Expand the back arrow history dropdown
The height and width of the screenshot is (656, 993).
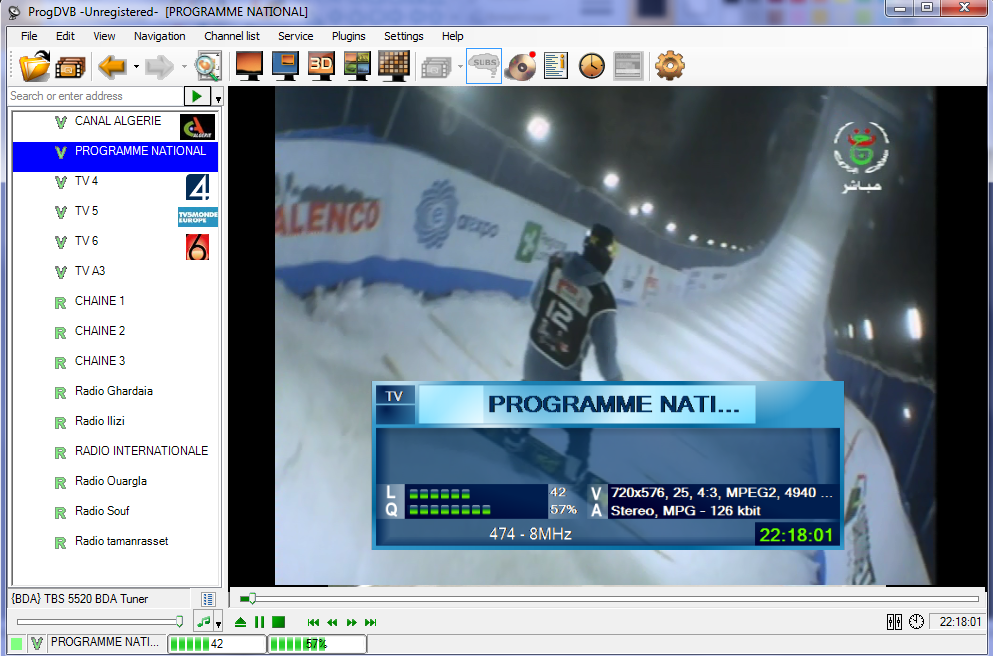[135, 67]
